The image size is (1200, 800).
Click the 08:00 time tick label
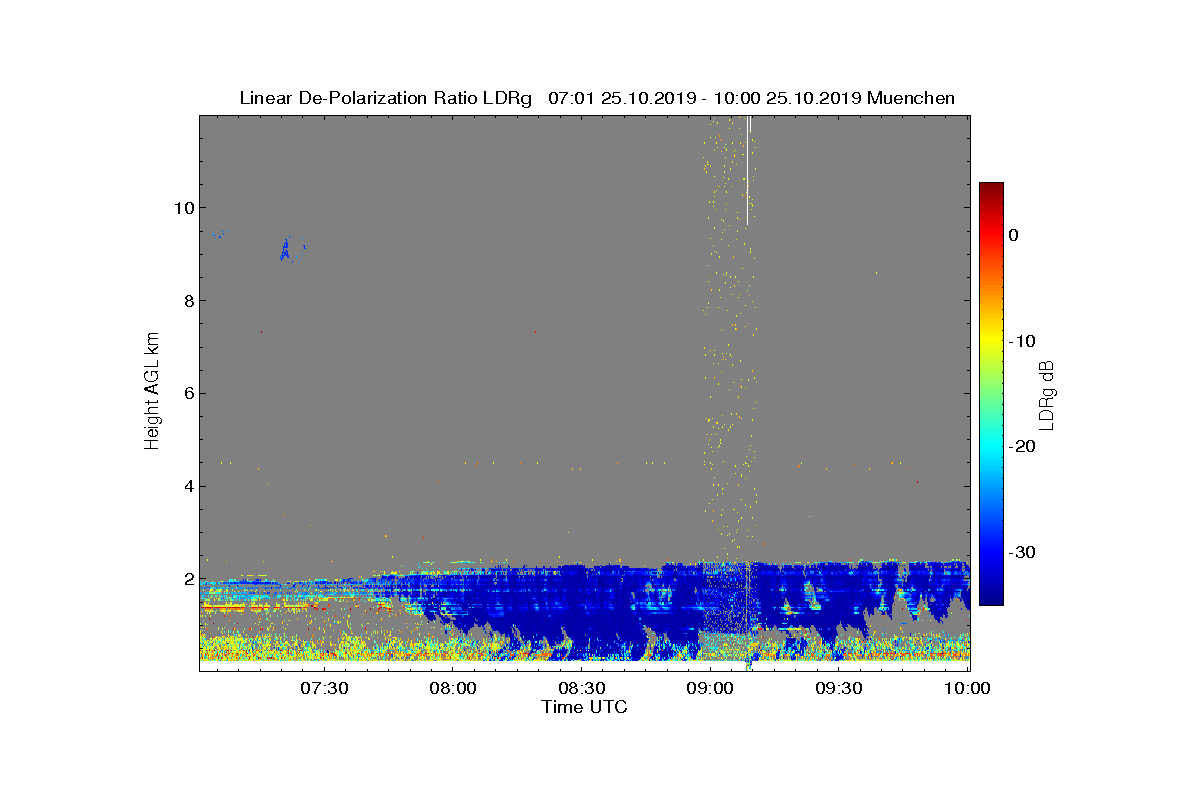454,689
